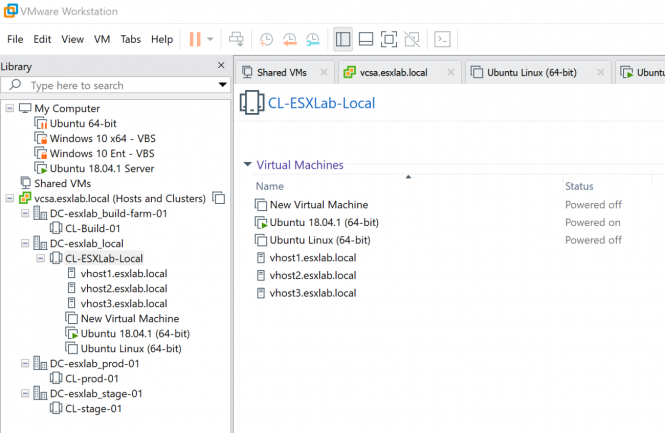Viewport: 665px width, 433px height.
Task: Click the Suspend (pause) toolbar button
Action: point(195,39)
